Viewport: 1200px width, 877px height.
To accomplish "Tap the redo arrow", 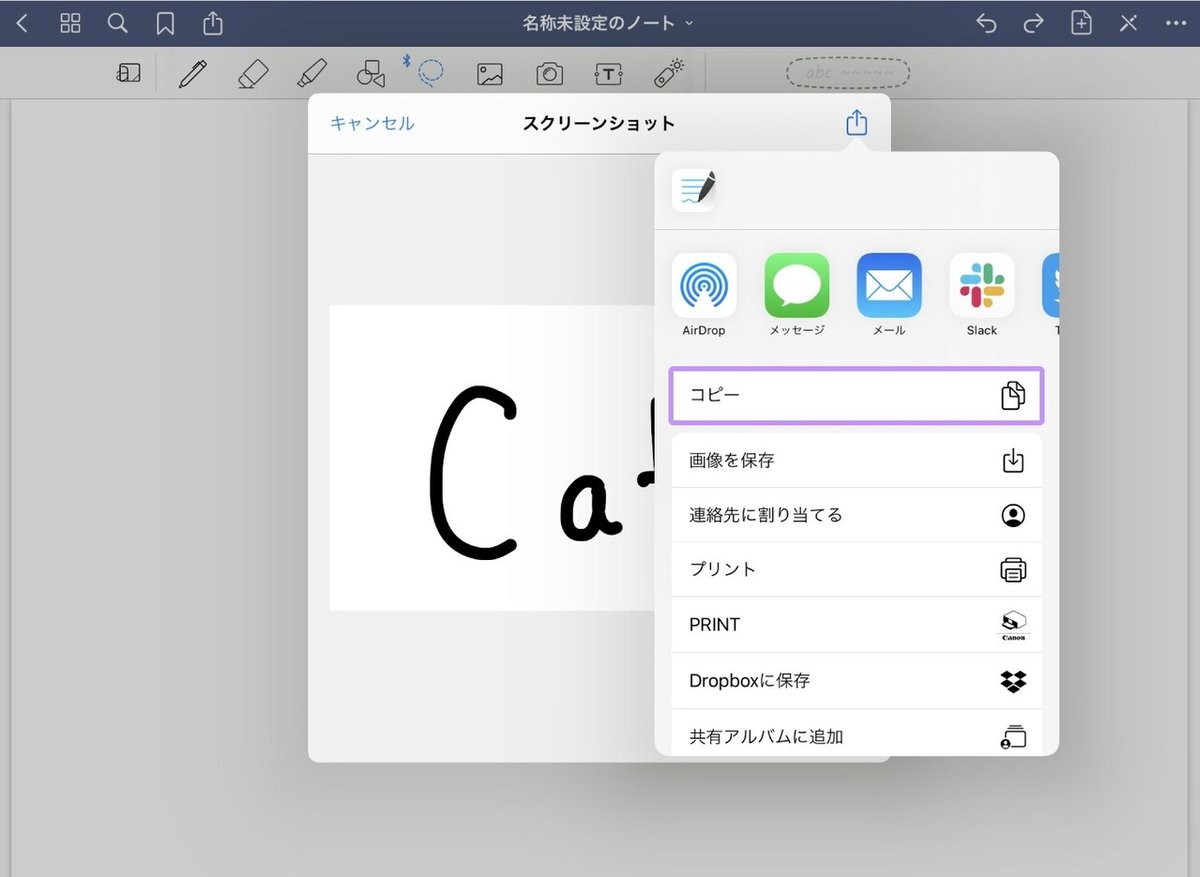I will coord(1033,22).
